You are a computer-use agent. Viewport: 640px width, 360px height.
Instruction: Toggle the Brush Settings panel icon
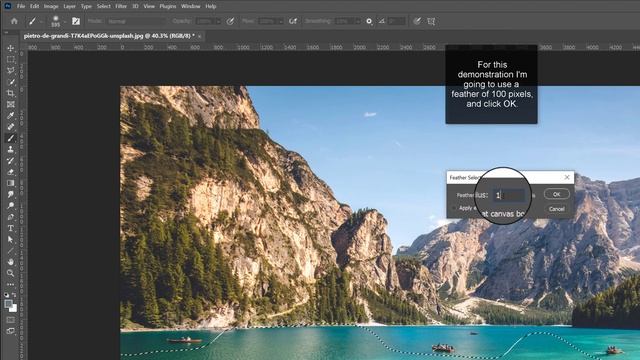pyautogui.click(x=76, y=21)
